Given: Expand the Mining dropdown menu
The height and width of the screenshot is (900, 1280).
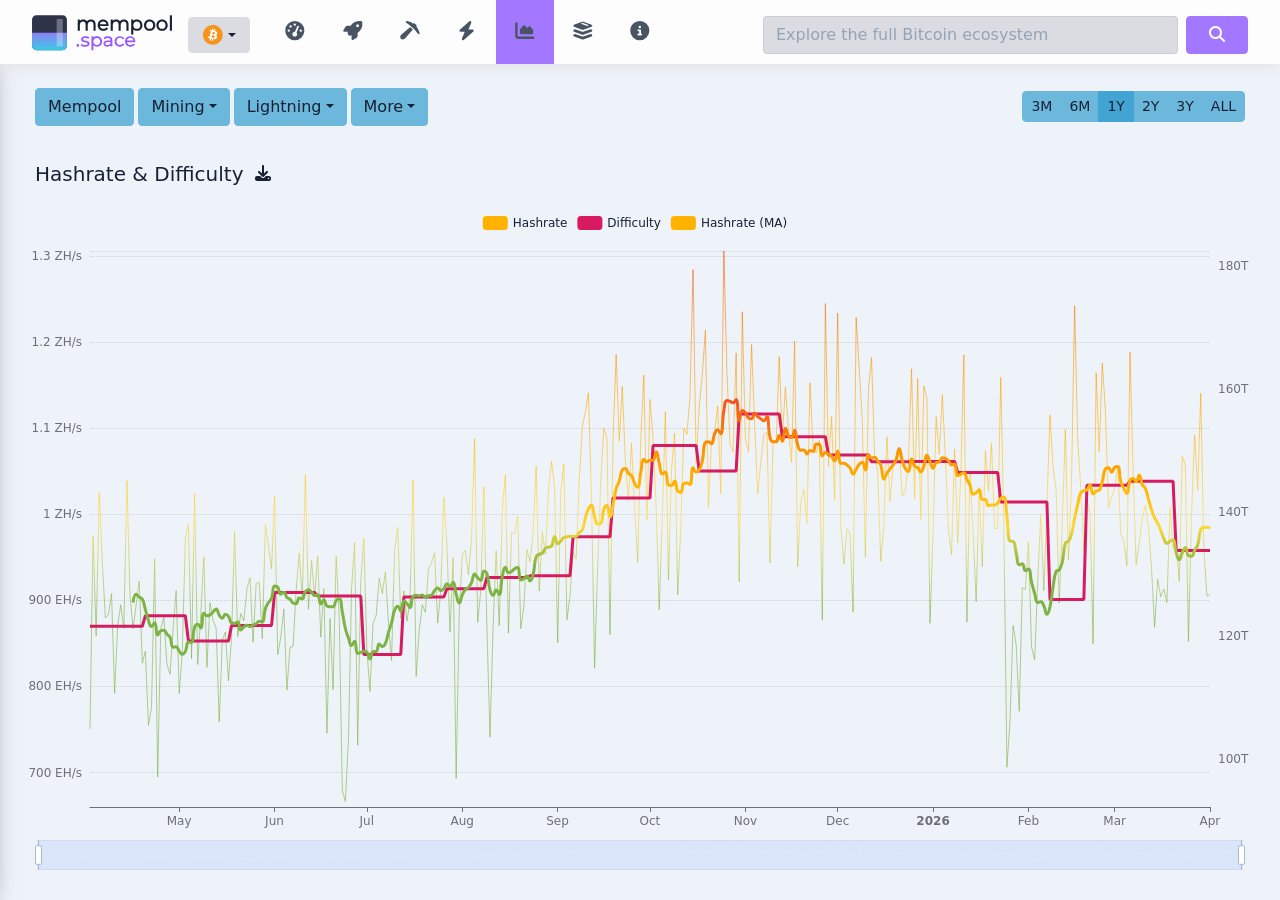Looking at the screenshot, I should coord(183,106).
